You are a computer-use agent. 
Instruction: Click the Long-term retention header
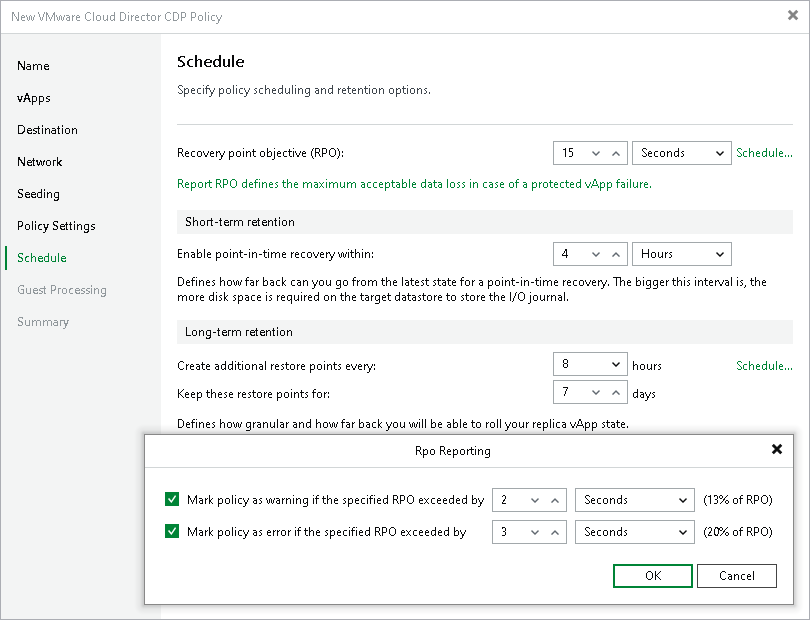click(x=485, y=332)
